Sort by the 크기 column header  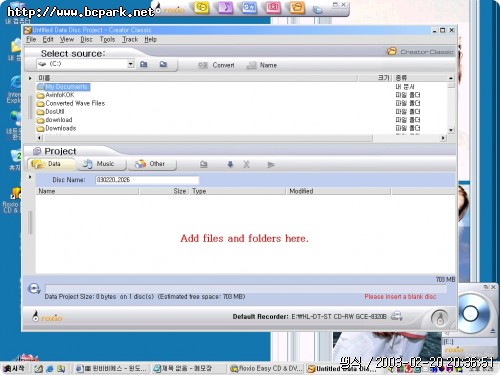click(375, 78)
